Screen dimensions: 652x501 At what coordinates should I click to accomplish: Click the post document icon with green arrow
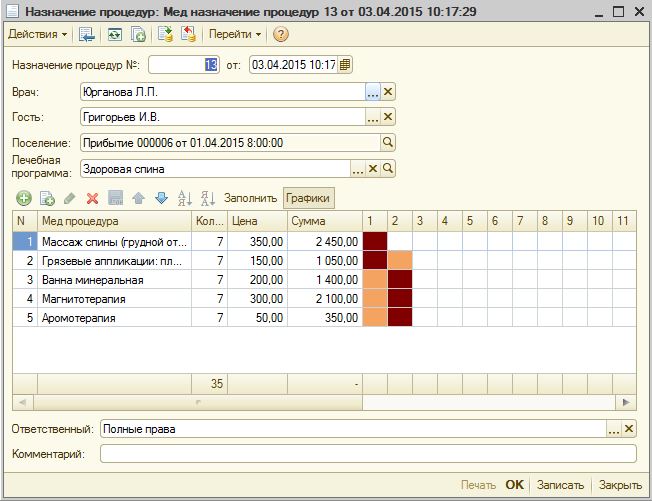click(x=165, y=35)
